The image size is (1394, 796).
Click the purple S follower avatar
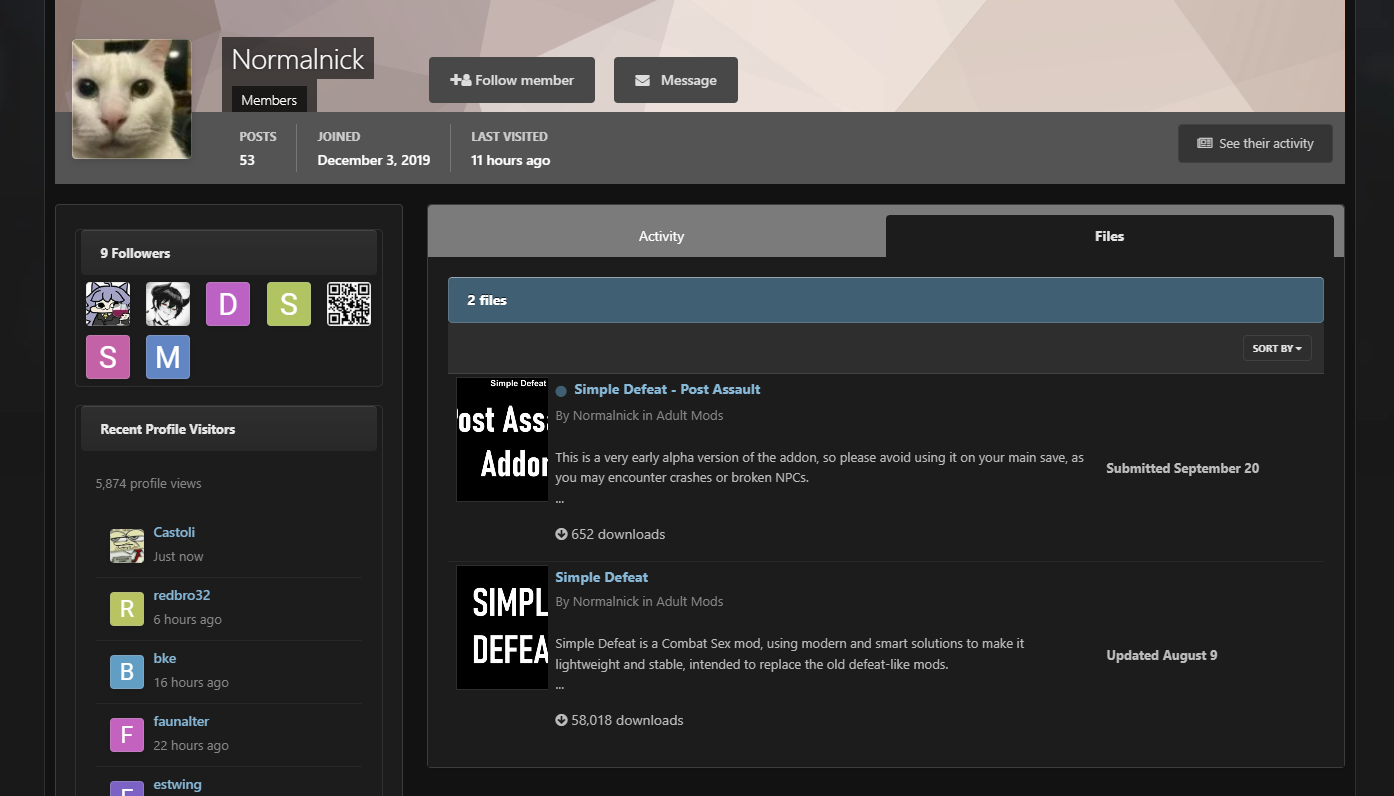pos(107,357)
